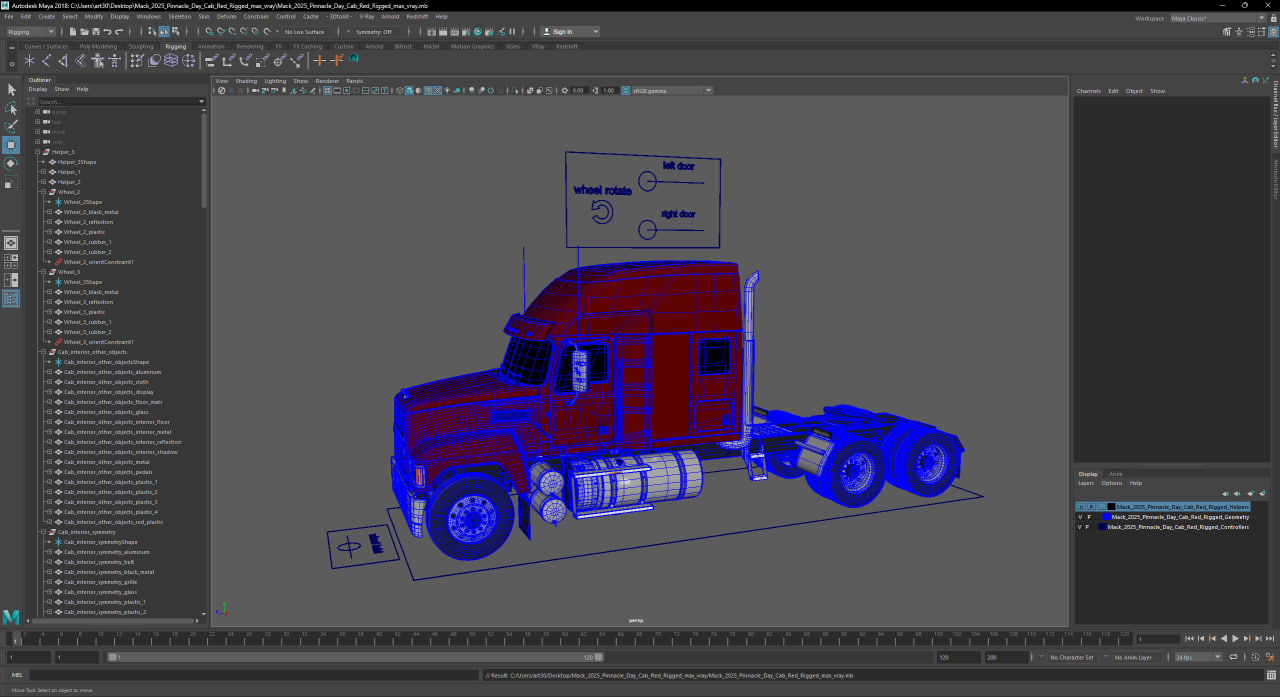Click single-pane layout icon in left sidebar
Screen dimensions: 1280x697
point(11,242)
